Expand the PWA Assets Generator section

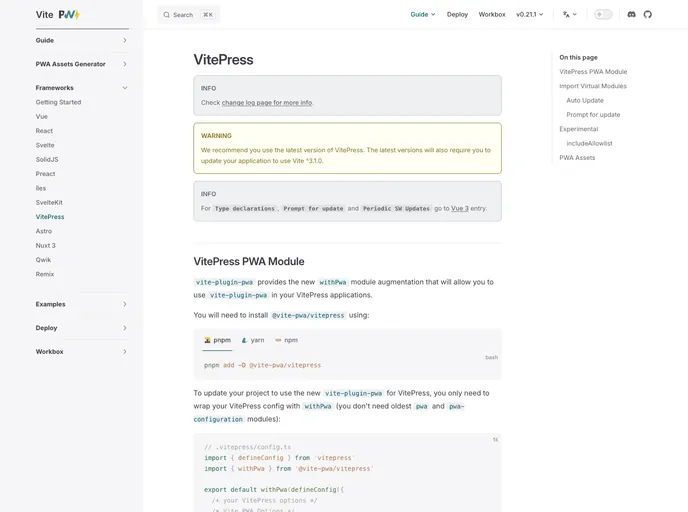coord(82,64)
